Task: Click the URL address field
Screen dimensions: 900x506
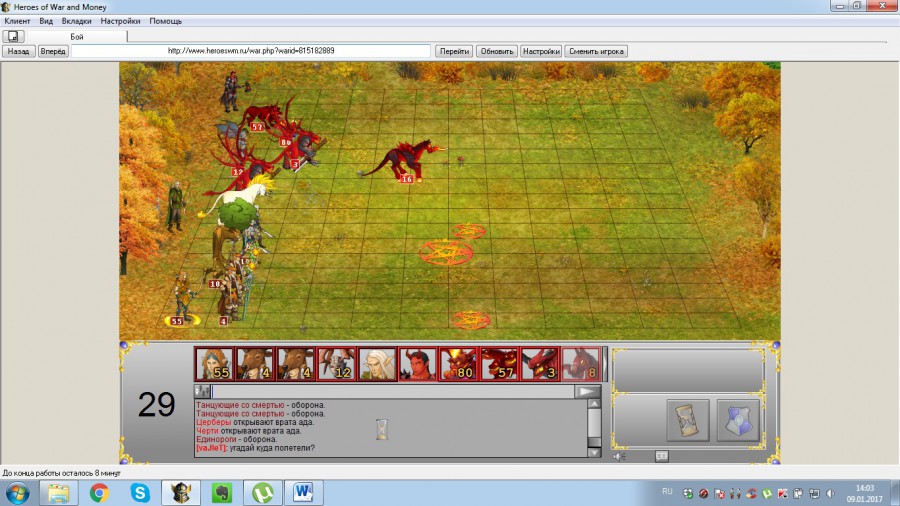Action: (251, 50)
